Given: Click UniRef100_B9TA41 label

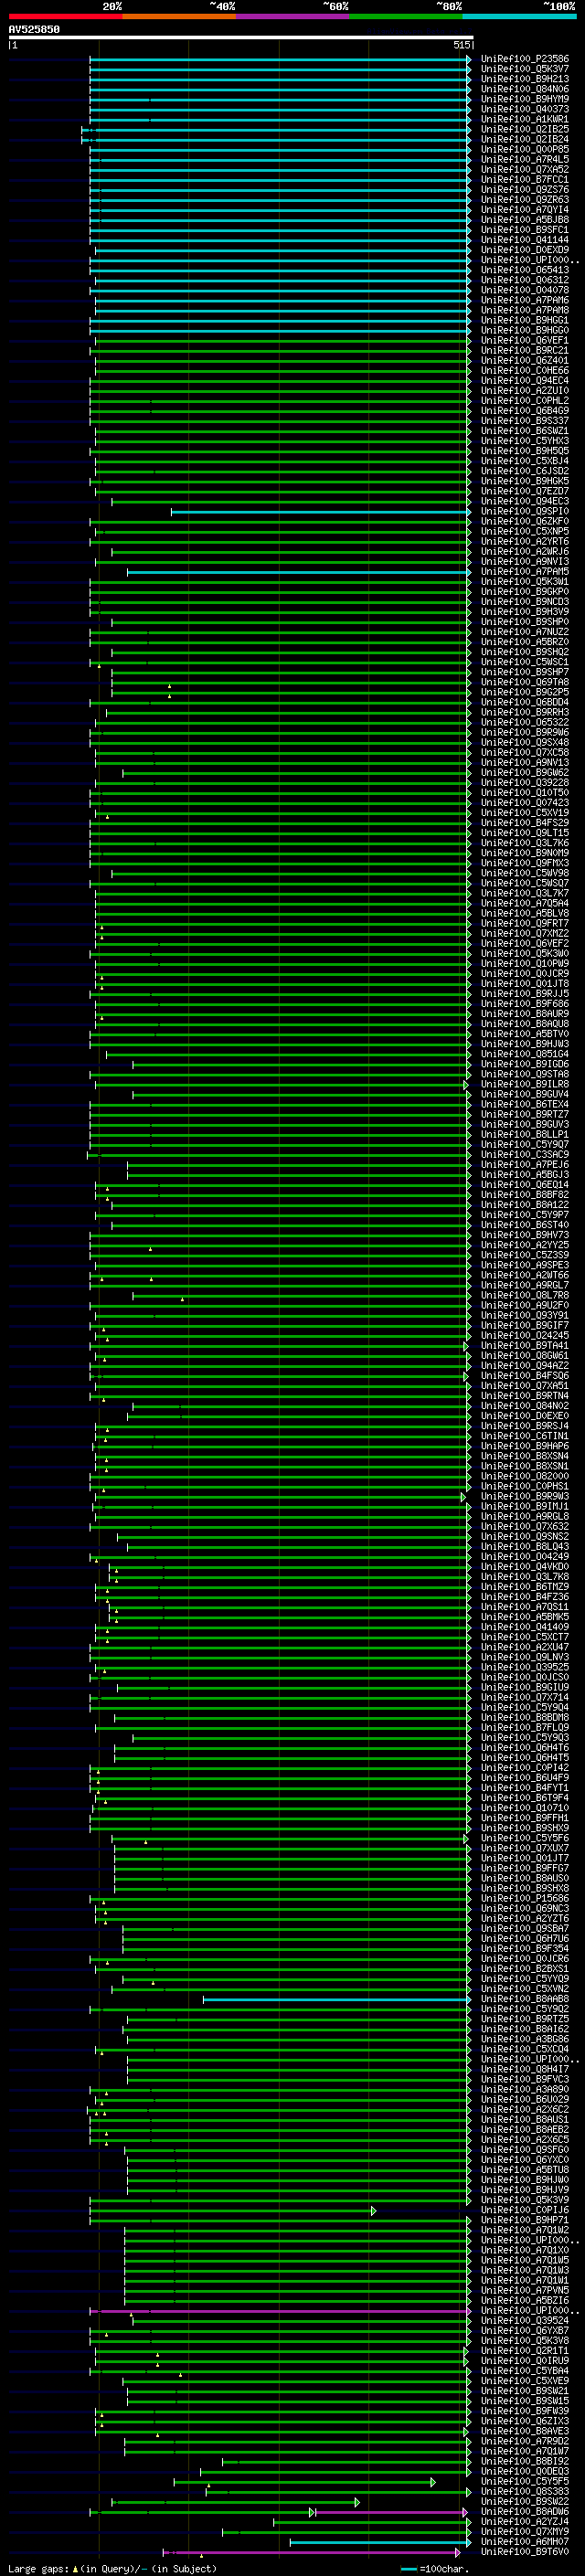Looking at the screenshot, I should (x=525, y=1346).
